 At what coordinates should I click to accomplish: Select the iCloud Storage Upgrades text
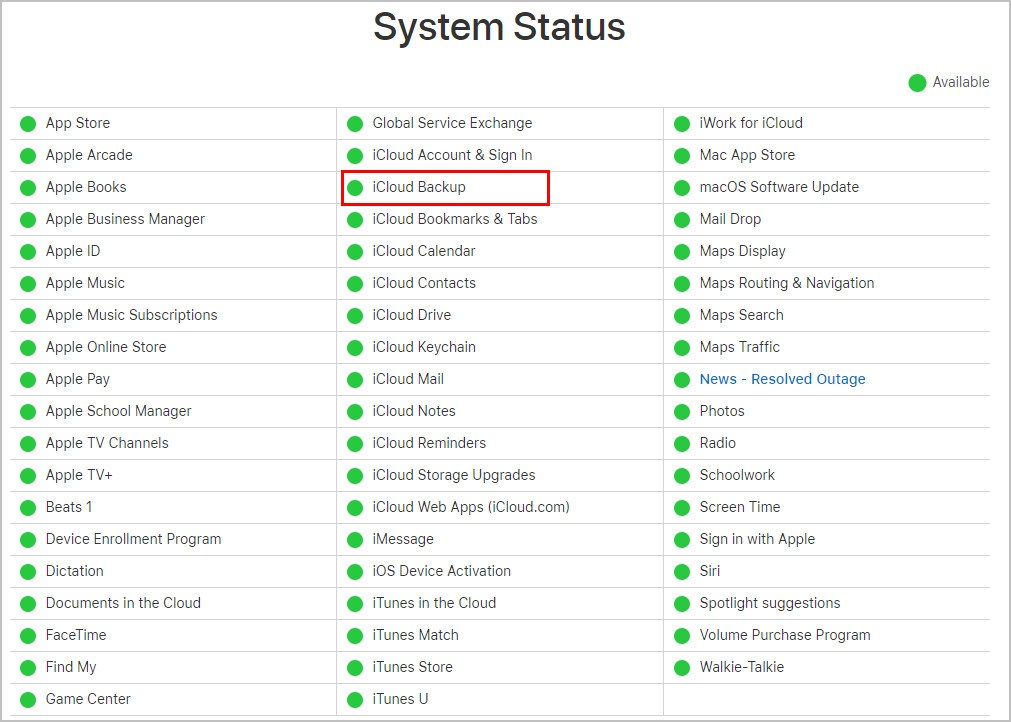pyautogui.click(x=454, y=475)
